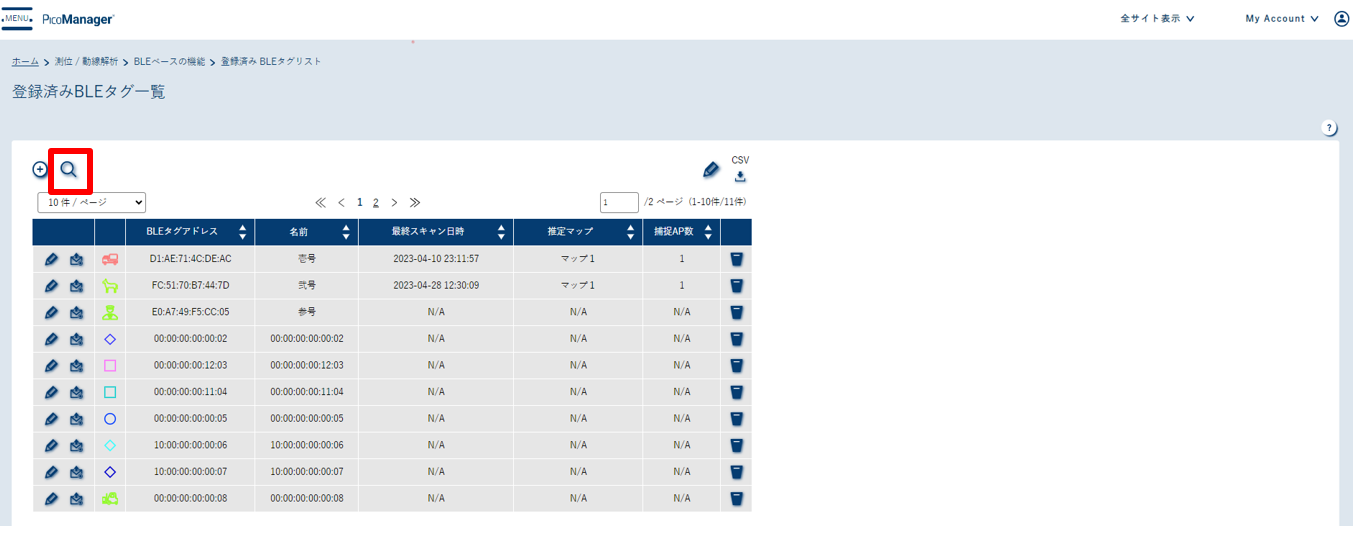Open the MENU hamburger button
The height and width of the screenshot is (535, 1353).
point(17,18)
